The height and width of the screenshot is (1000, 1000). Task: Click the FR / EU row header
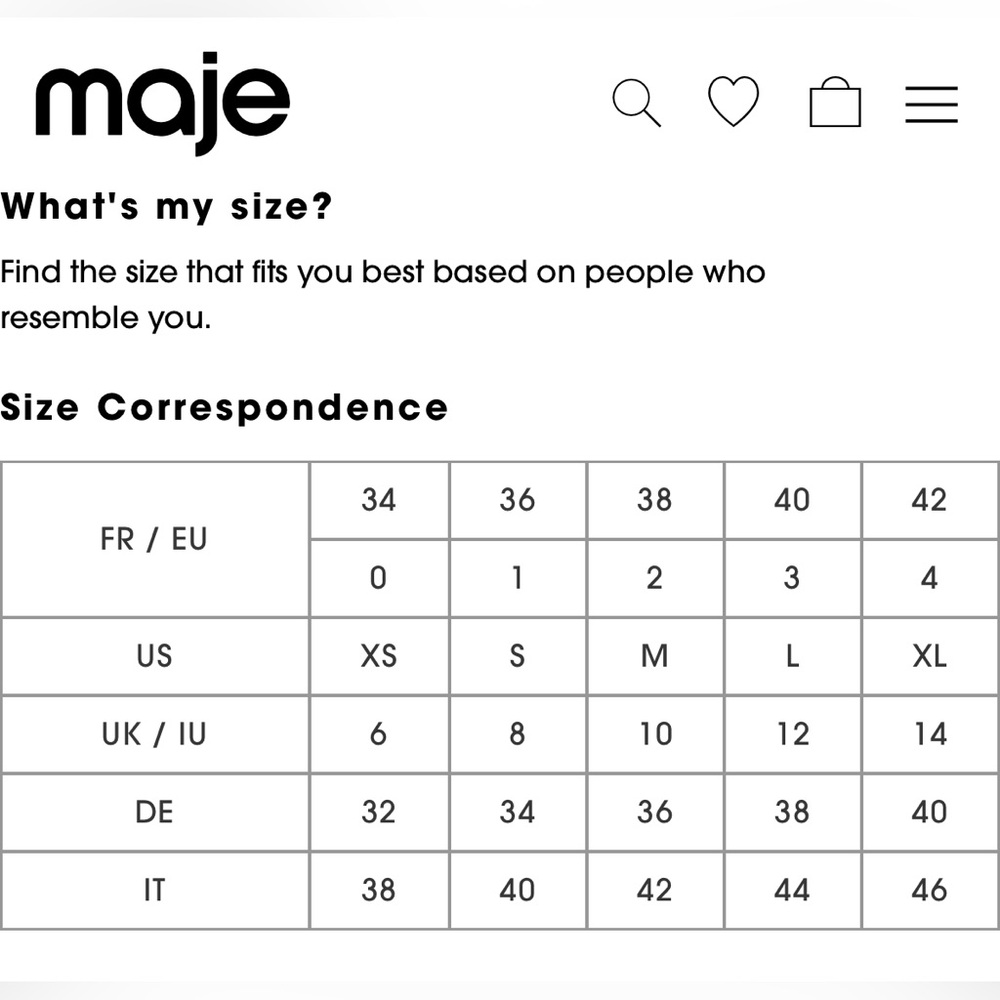(x=154, y=540)
